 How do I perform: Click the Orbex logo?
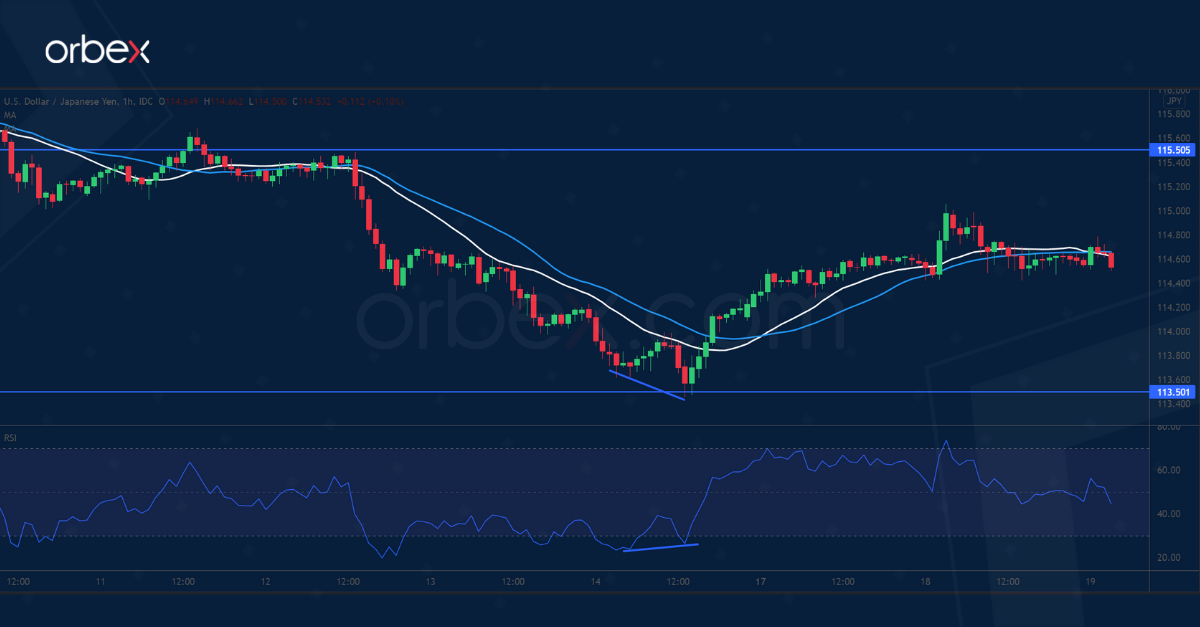97,49
